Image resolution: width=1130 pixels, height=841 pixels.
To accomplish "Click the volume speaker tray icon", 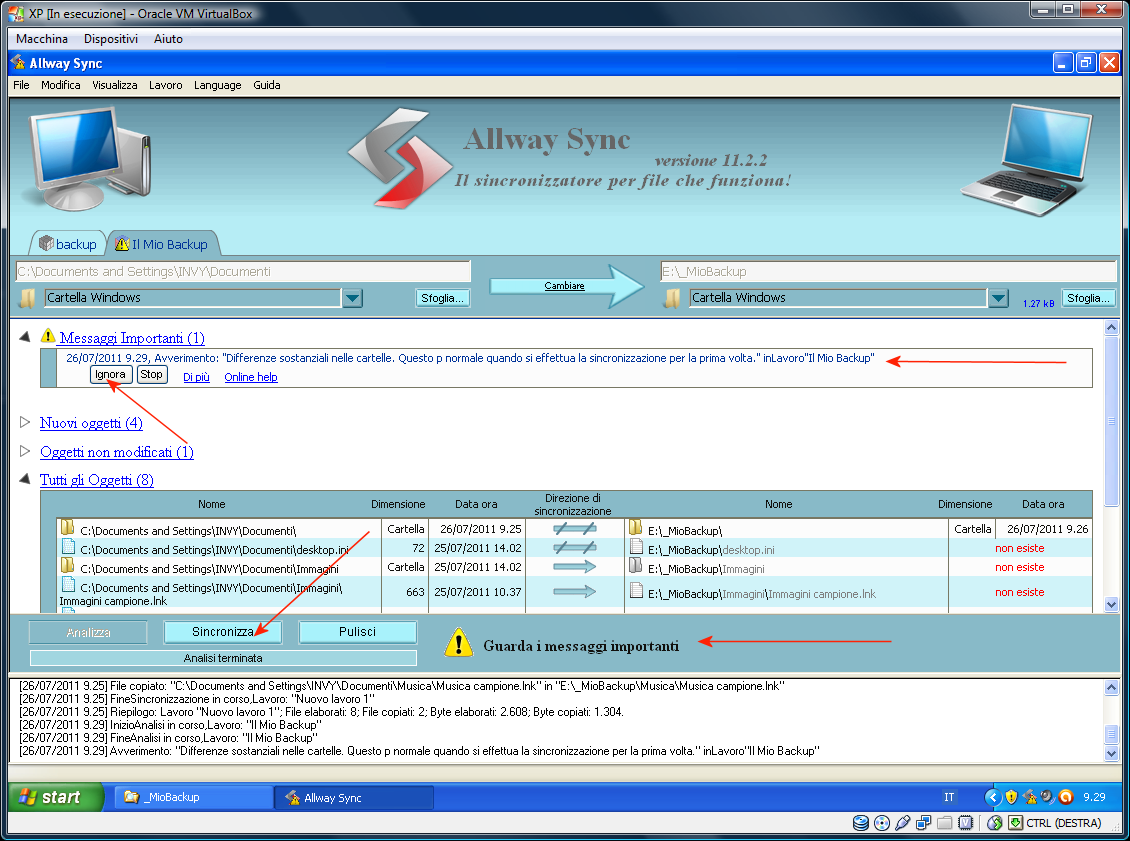I will click(x=1047, y=797).
